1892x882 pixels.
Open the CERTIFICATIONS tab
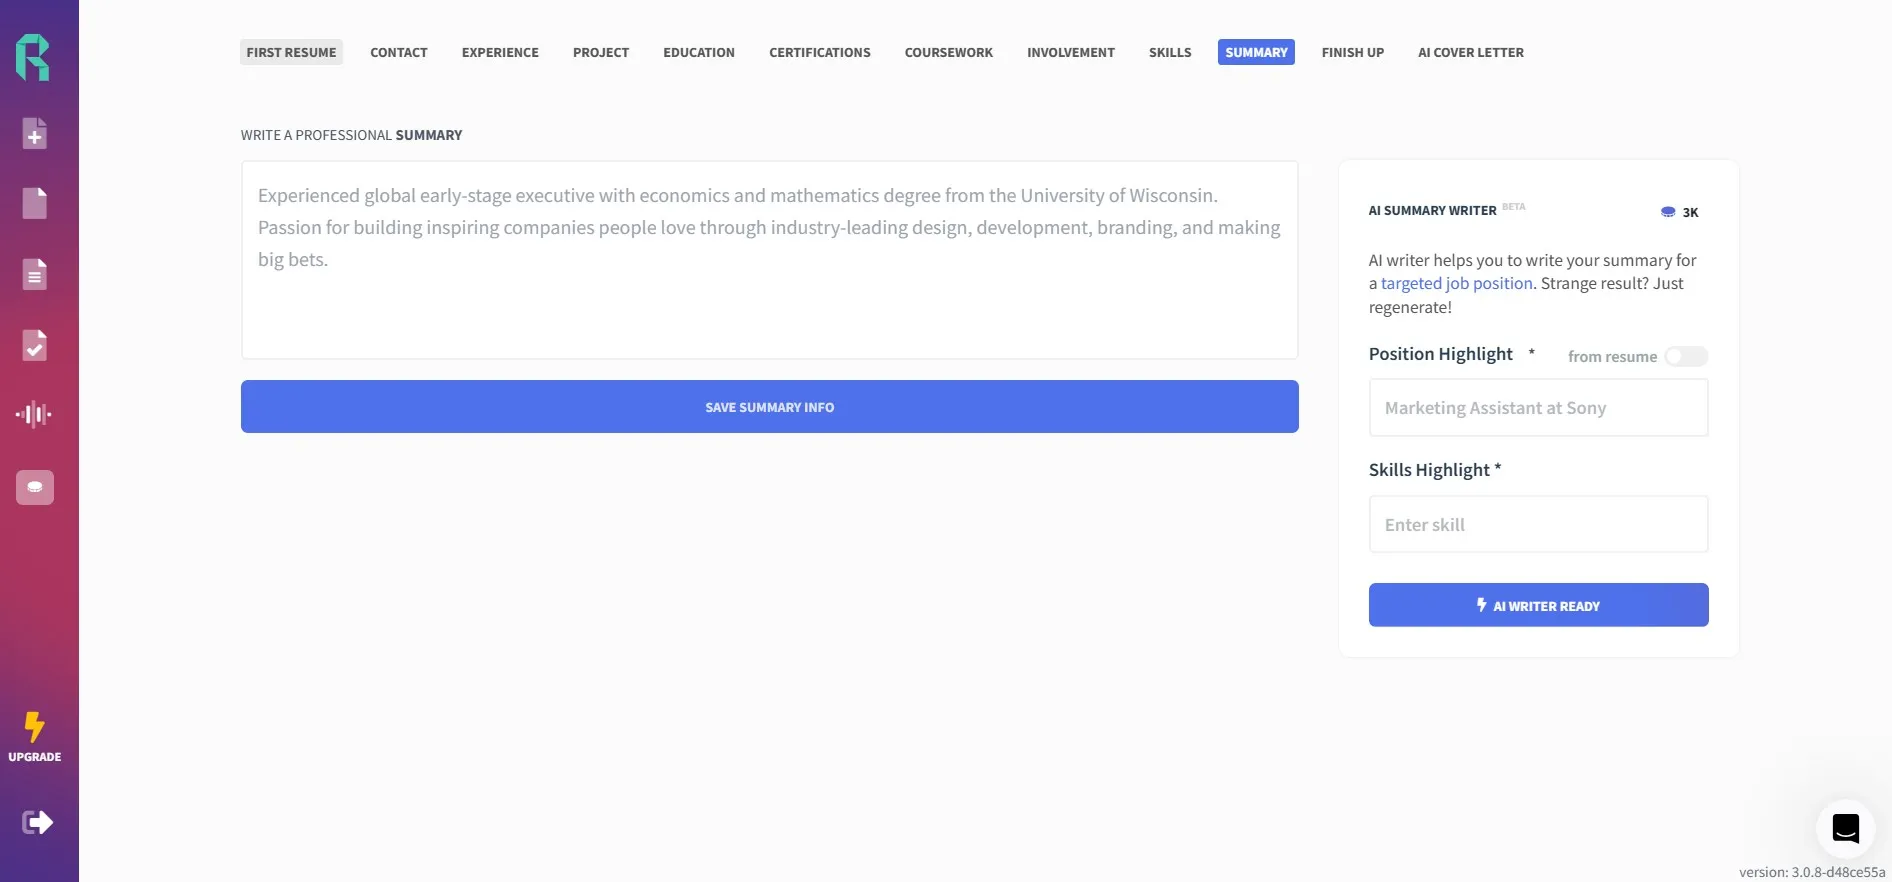(819, 52)
